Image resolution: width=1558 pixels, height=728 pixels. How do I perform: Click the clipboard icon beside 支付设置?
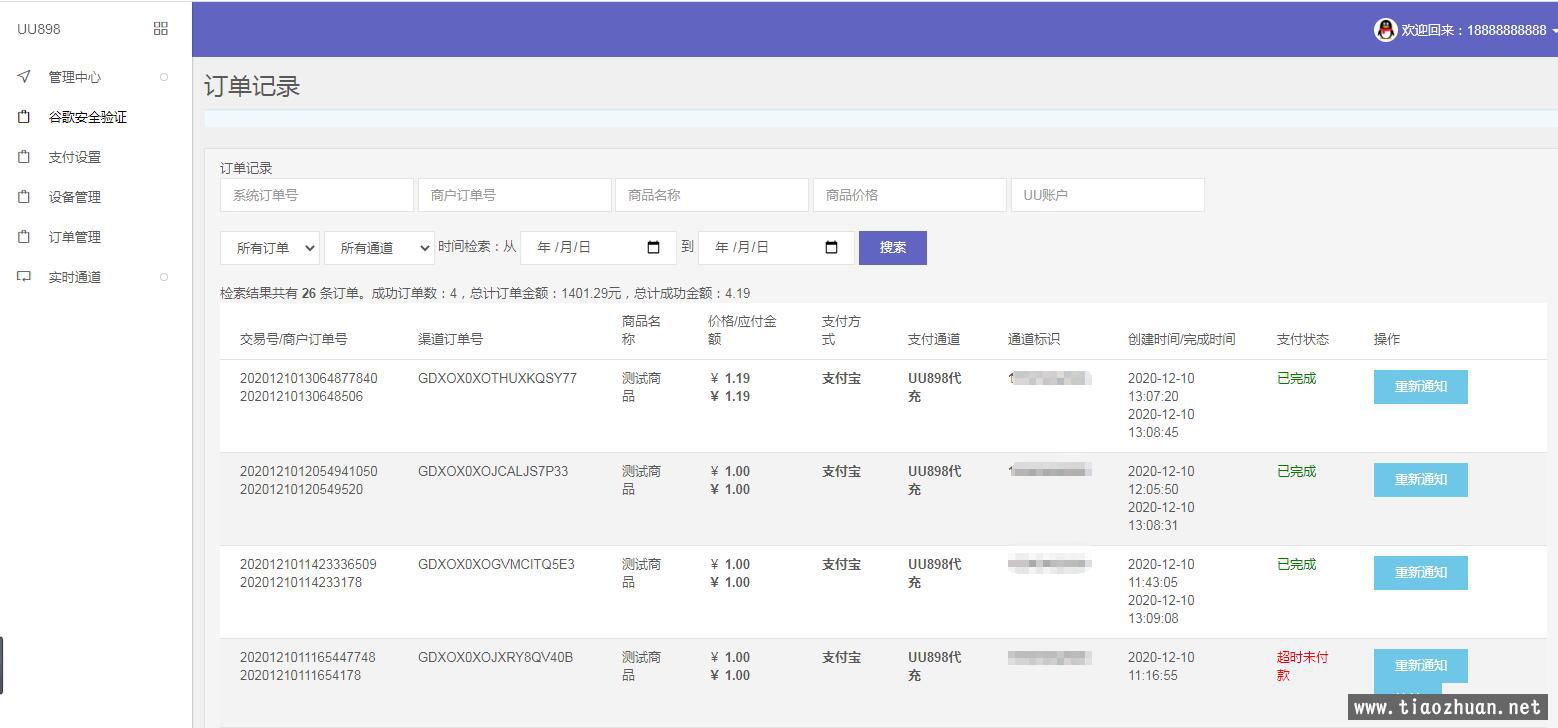pyautogui.click(x=25, y=157)
